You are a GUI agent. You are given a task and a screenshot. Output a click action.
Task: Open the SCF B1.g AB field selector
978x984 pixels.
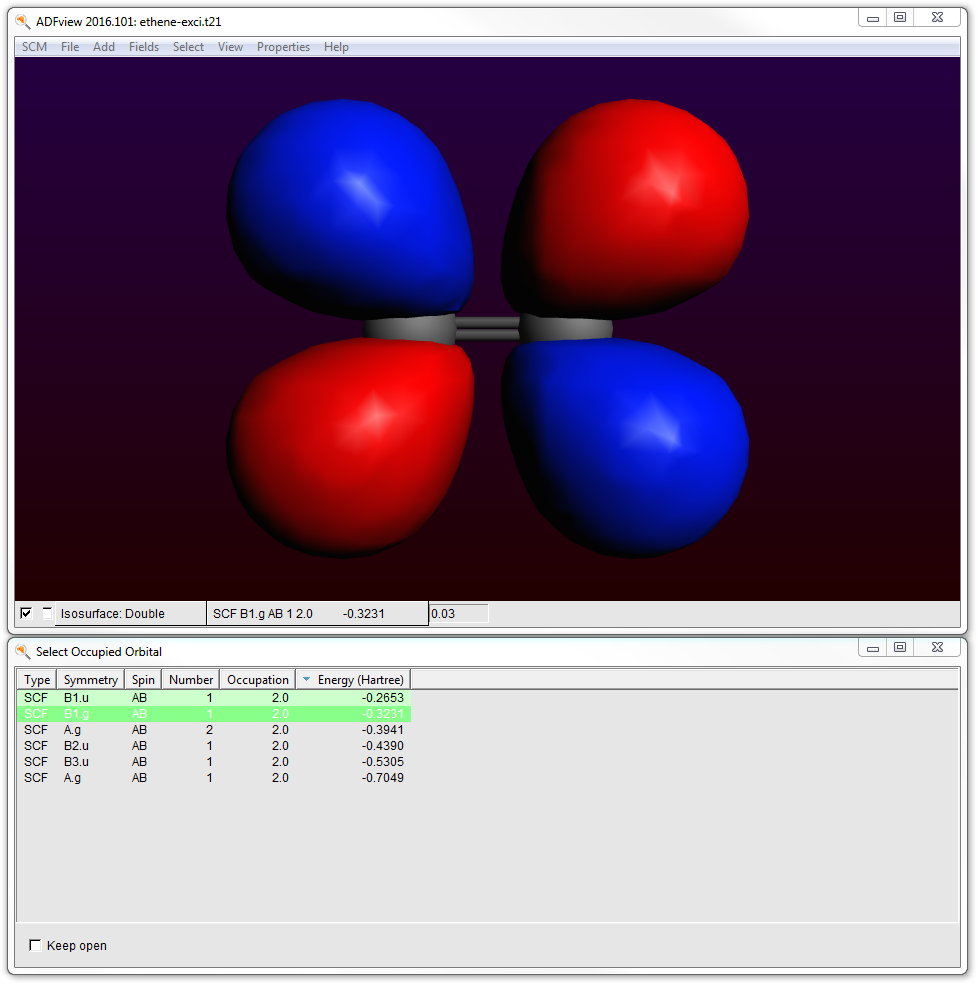point(318,614)
